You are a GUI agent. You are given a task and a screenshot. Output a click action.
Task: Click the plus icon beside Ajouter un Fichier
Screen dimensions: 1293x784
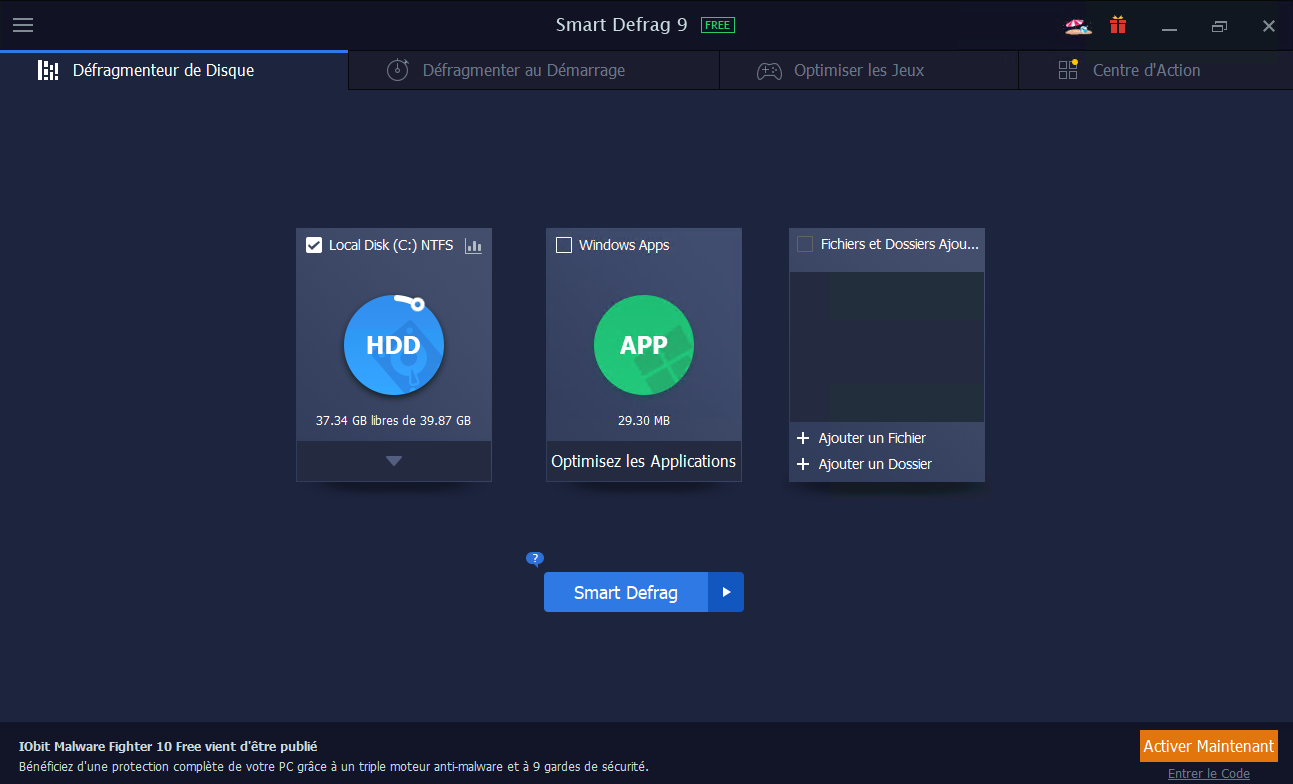(x=802, y=438)
